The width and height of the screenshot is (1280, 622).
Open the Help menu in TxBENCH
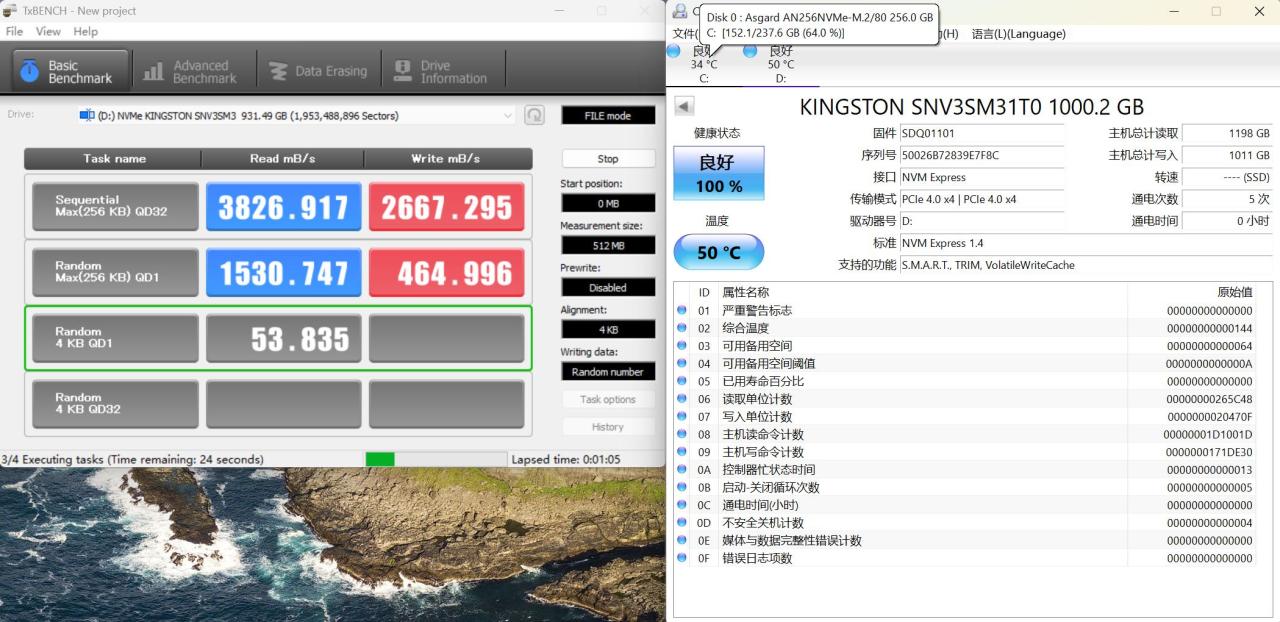[86, 31]
